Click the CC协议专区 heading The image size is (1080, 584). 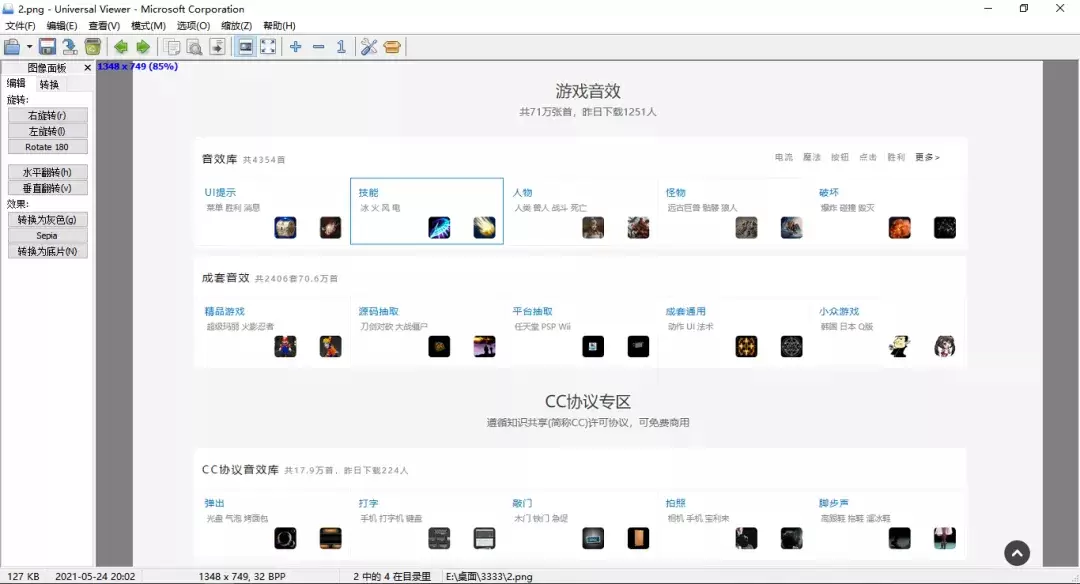coord(588,402)
